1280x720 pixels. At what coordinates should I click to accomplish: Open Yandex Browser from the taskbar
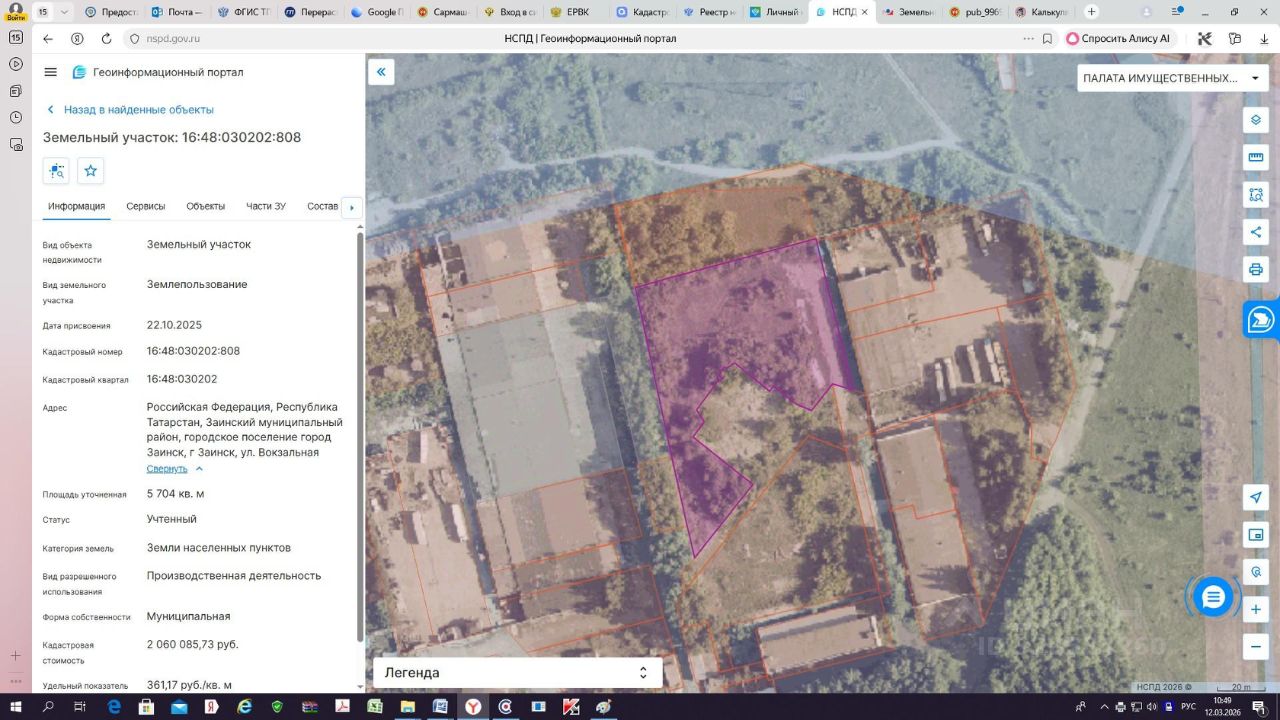pos(472,707)
